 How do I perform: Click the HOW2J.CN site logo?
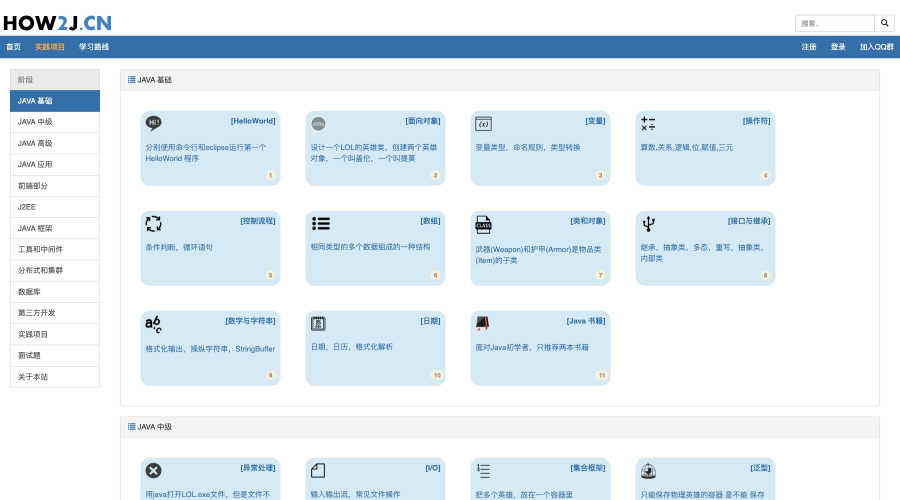[57, 23]
